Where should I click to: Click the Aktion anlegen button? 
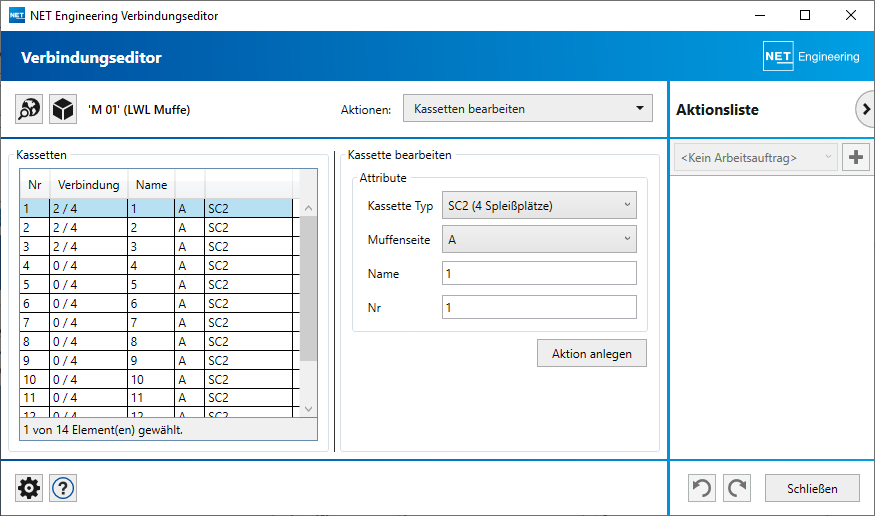[x=592, y=353]
